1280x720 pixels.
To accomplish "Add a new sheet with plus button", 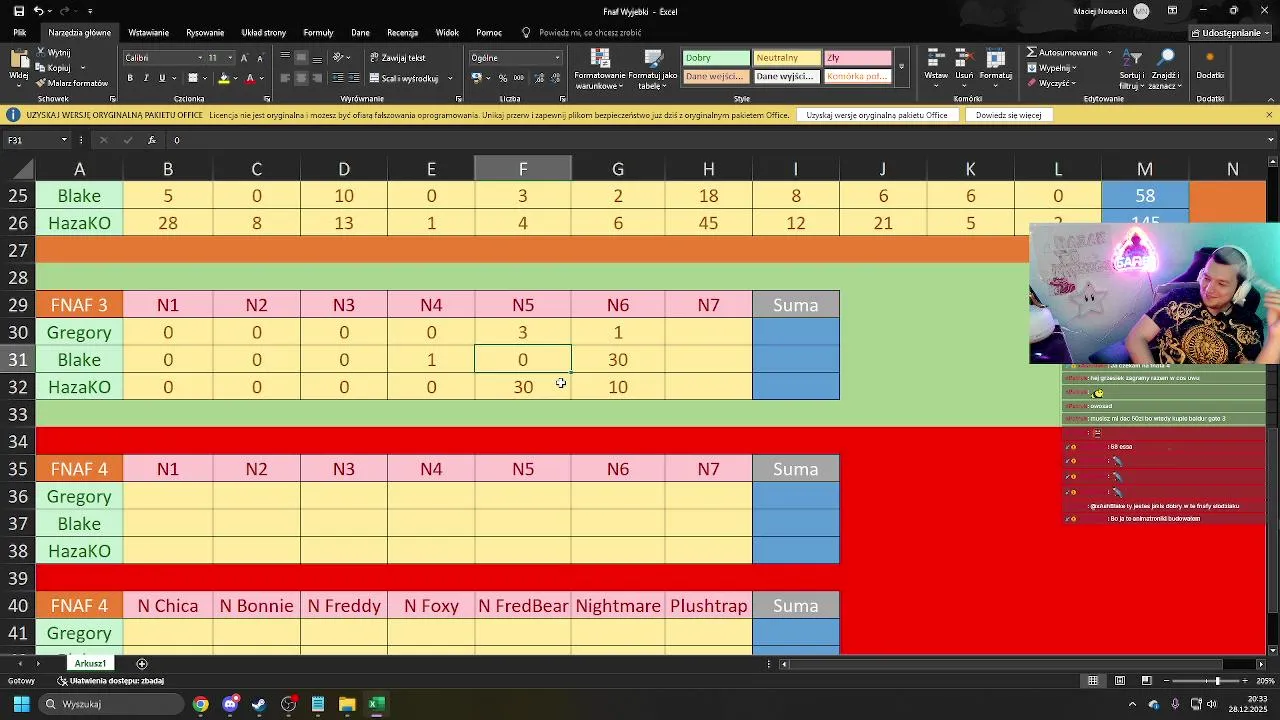I will tap(142, 664).
